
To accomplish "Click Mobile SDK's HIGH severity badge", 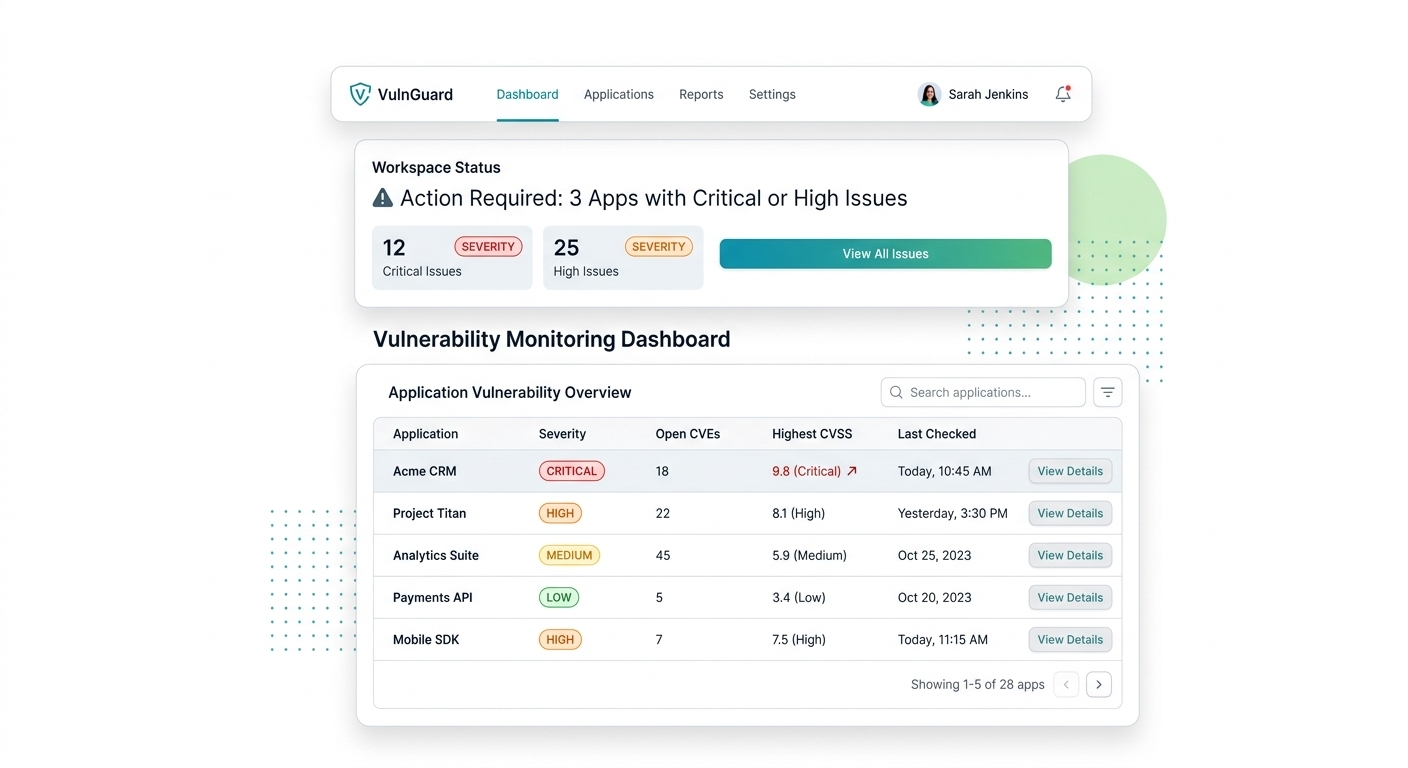I will click(x=560, y=639).
